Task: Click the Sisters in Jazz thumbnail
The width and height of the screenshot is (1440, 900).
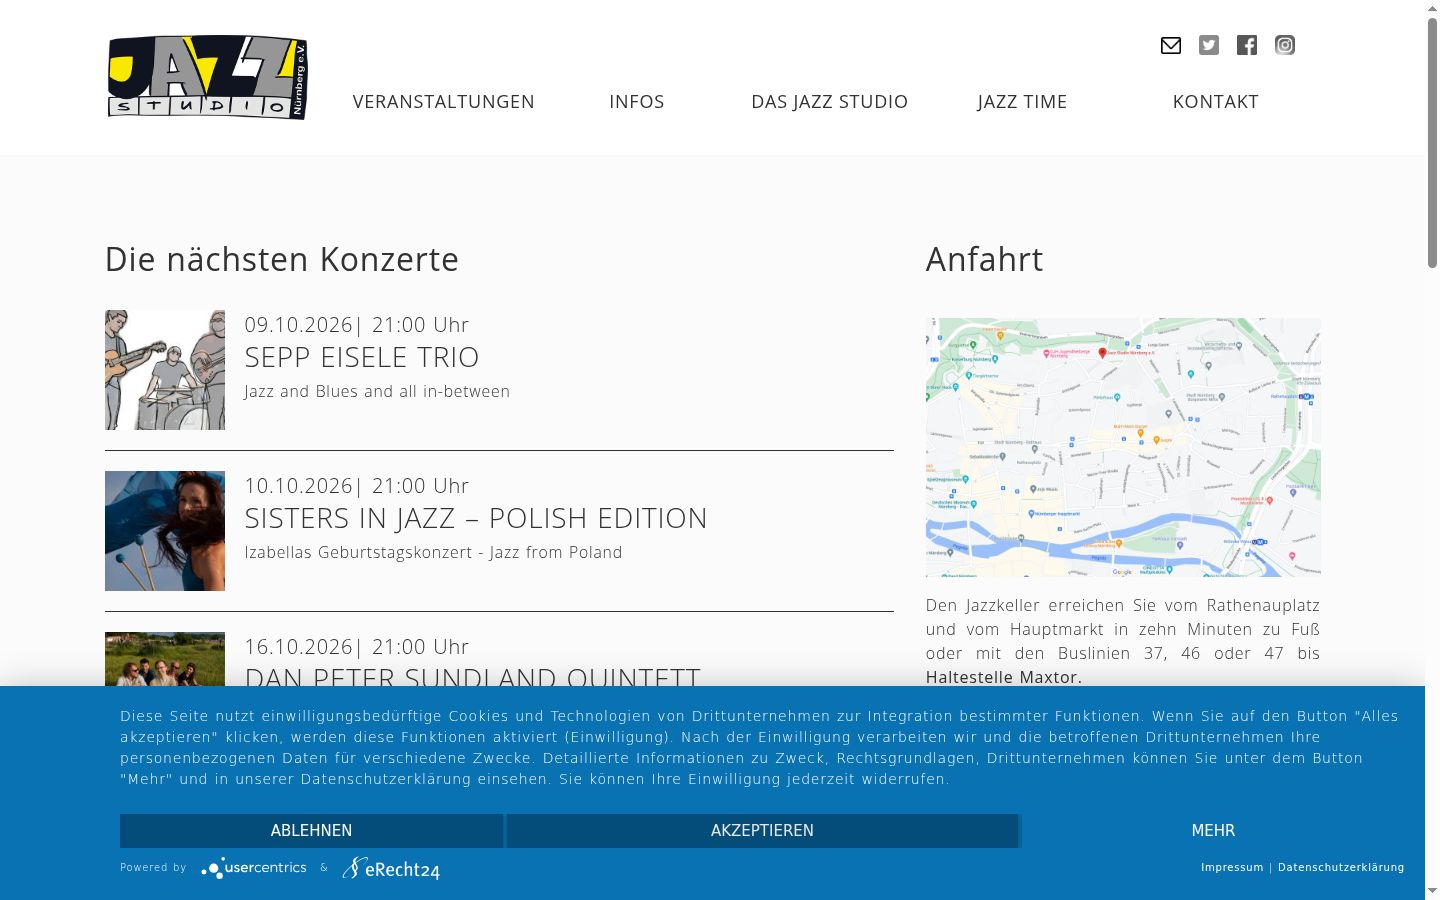Action: [165, 531]
